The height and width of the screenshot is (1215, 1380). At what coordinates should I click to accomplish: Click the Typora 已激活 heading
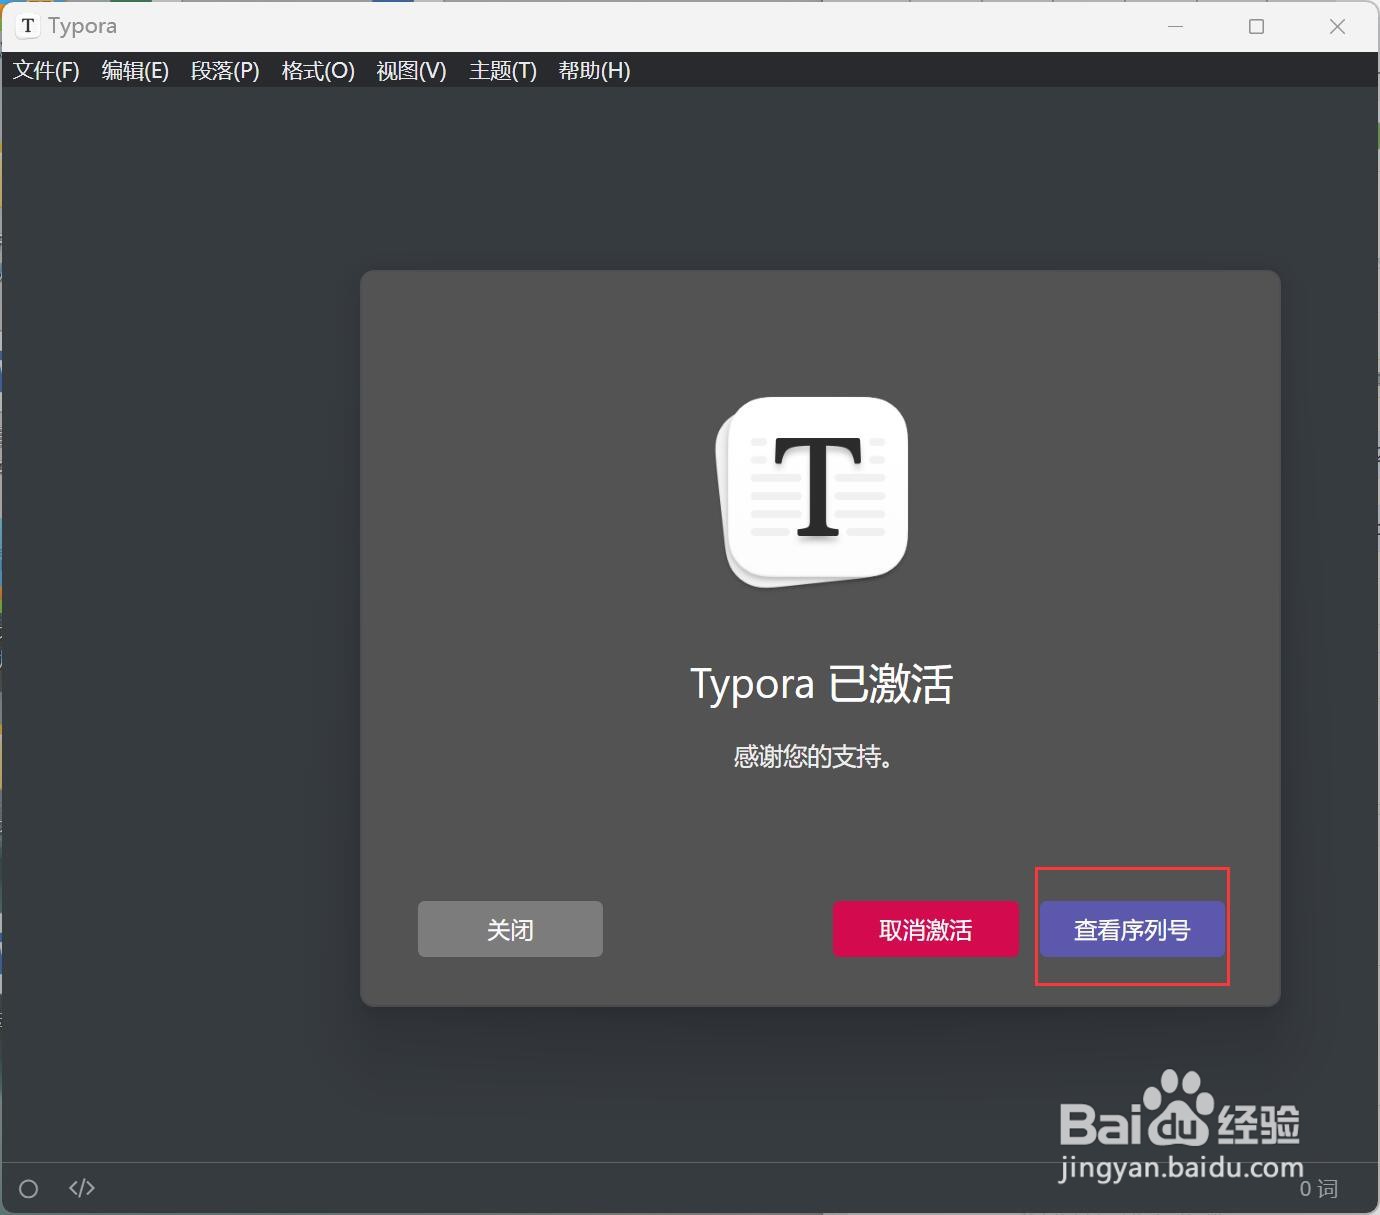pos(821,684)
